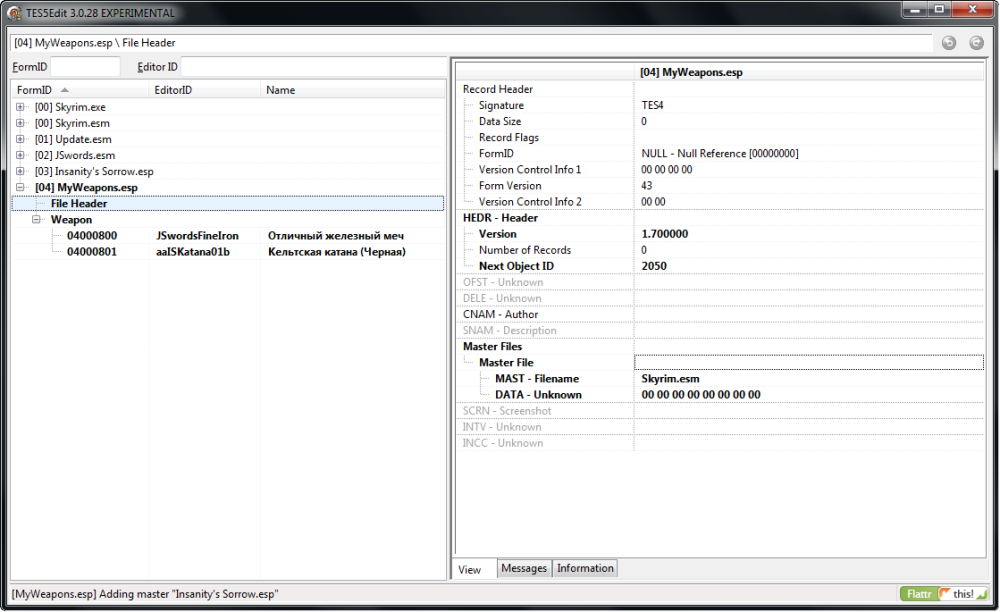Click the Flattr this! button
Screen dimensions: 1000x612
[x=943, y=594]
